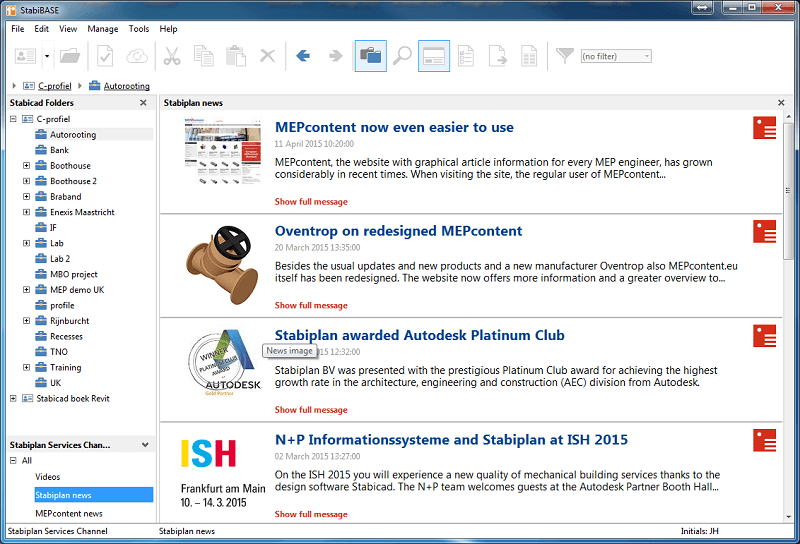Click the document list toolbar icon
Image resolution: width=800 pixels, height=544 pixels.
(x=466, y=56)
